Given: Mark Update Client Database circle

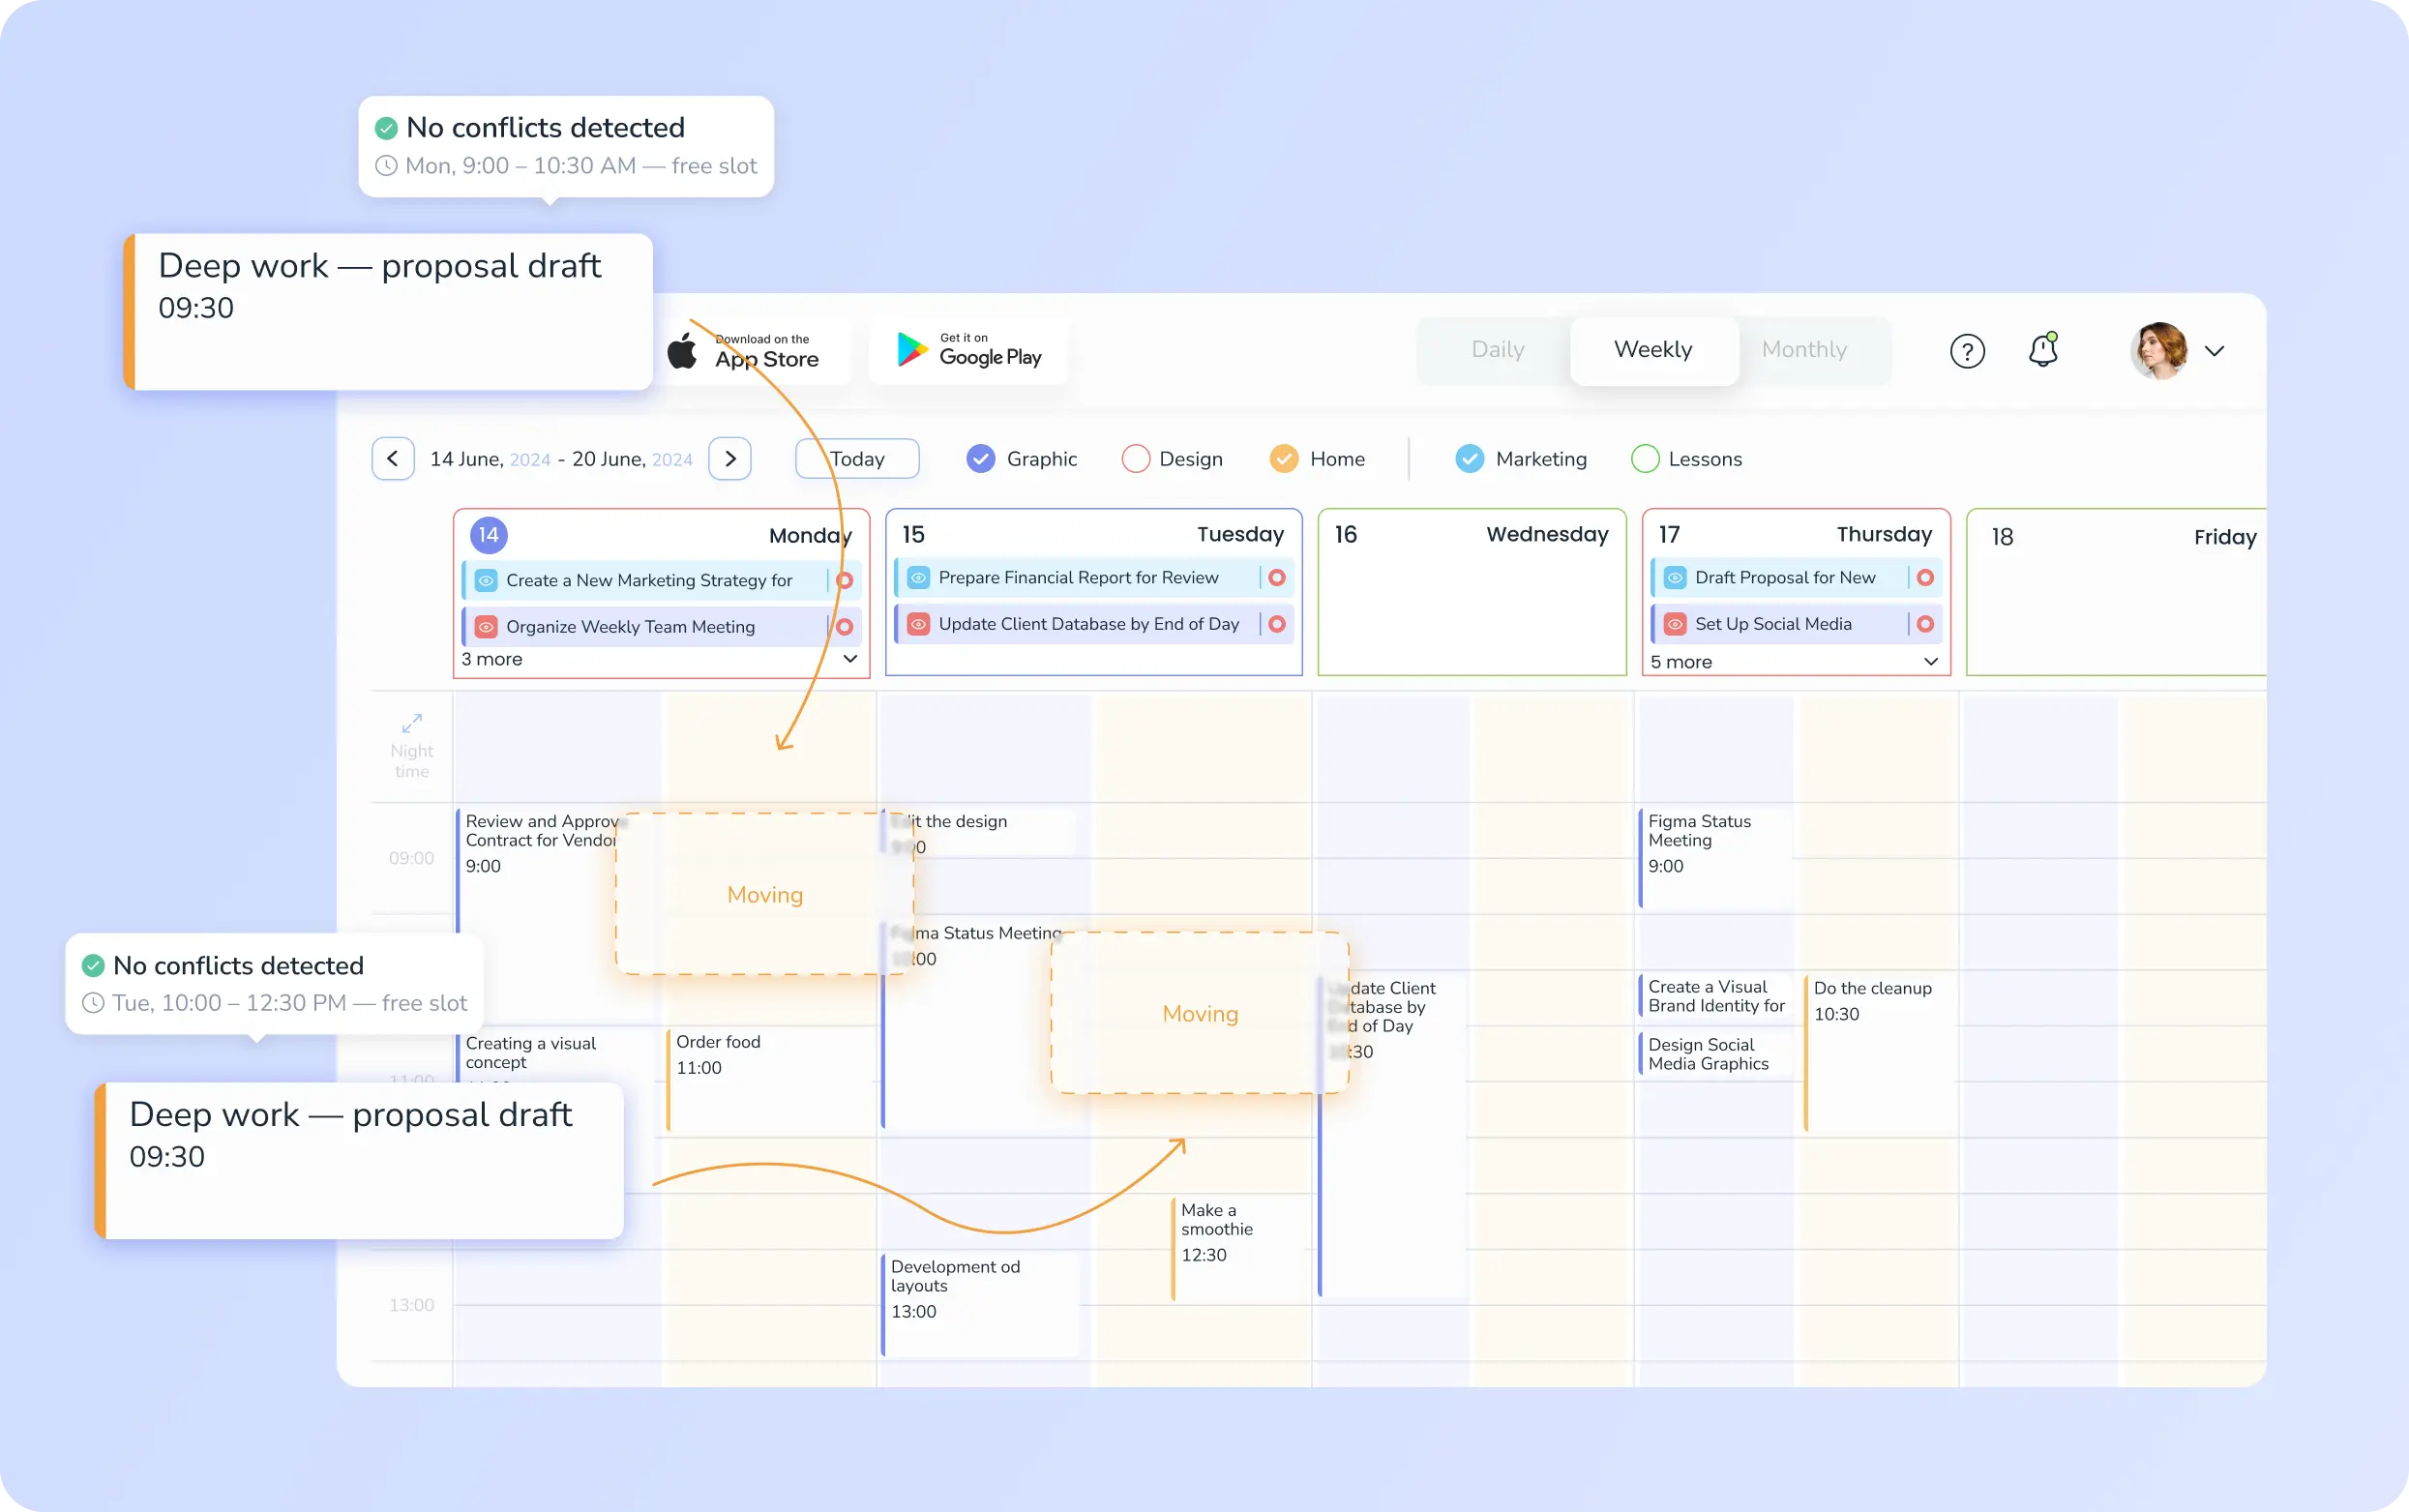Looking at the screenshot, I should pyautogui.click(x=1277, y=624).
